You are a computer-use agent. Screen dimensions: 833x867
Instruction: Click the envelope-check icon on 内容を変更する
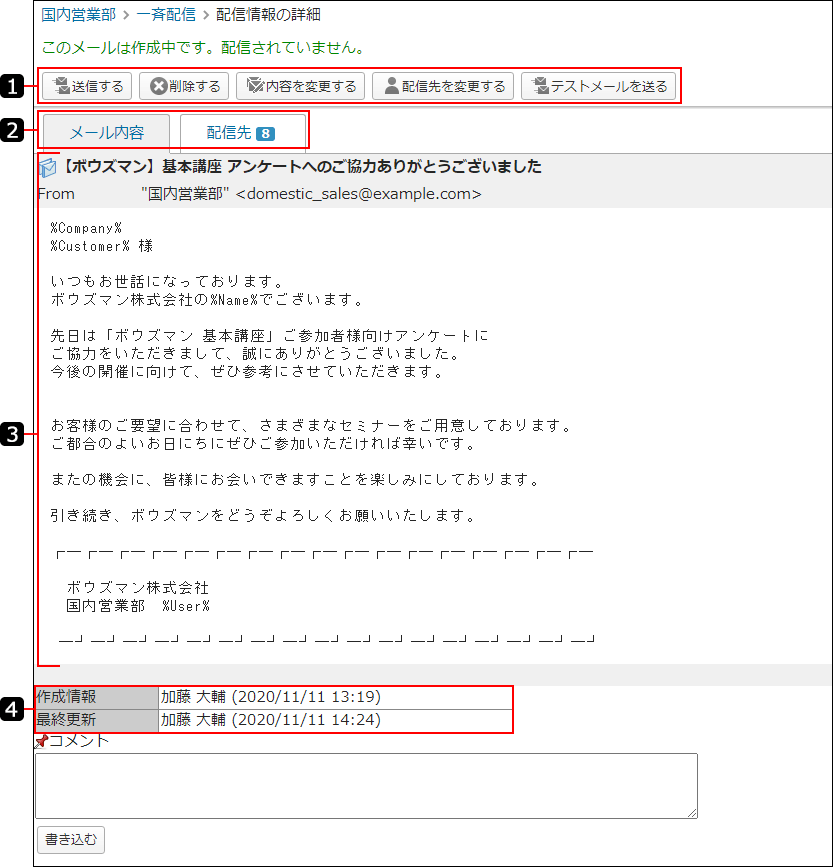coord(255,85)
